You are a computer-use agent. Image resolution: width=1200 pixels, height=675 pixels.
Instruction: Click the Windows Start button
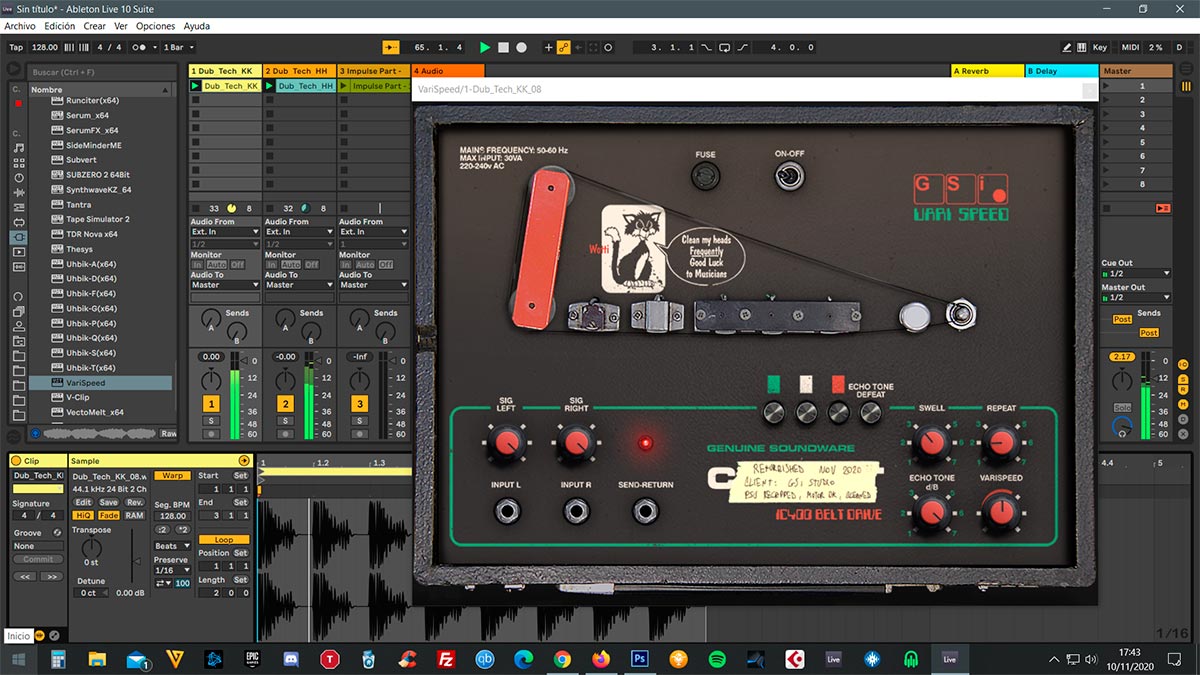coord(18,659)
